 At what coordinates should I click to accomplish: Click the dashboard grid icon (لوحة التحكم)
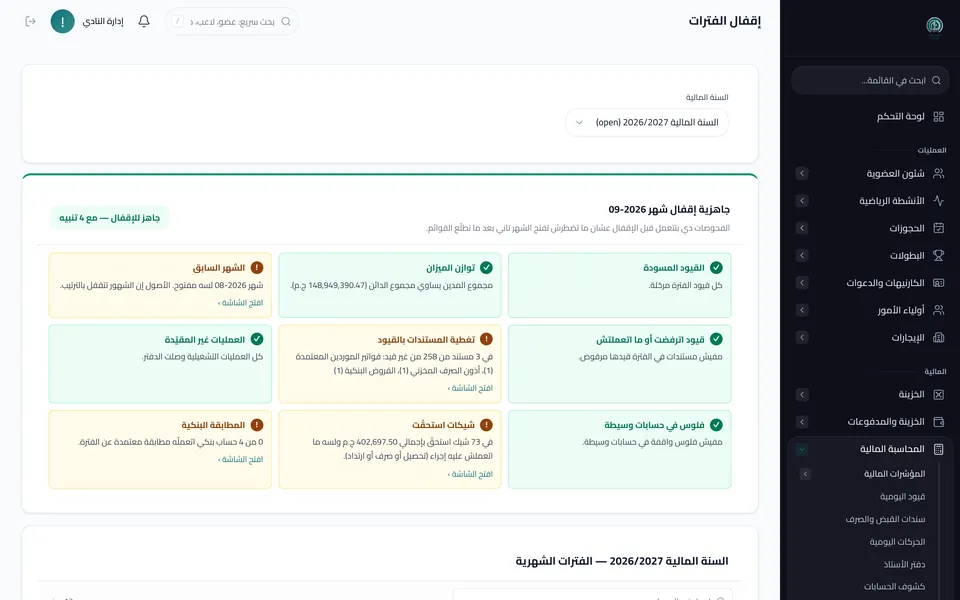[939, 116]
